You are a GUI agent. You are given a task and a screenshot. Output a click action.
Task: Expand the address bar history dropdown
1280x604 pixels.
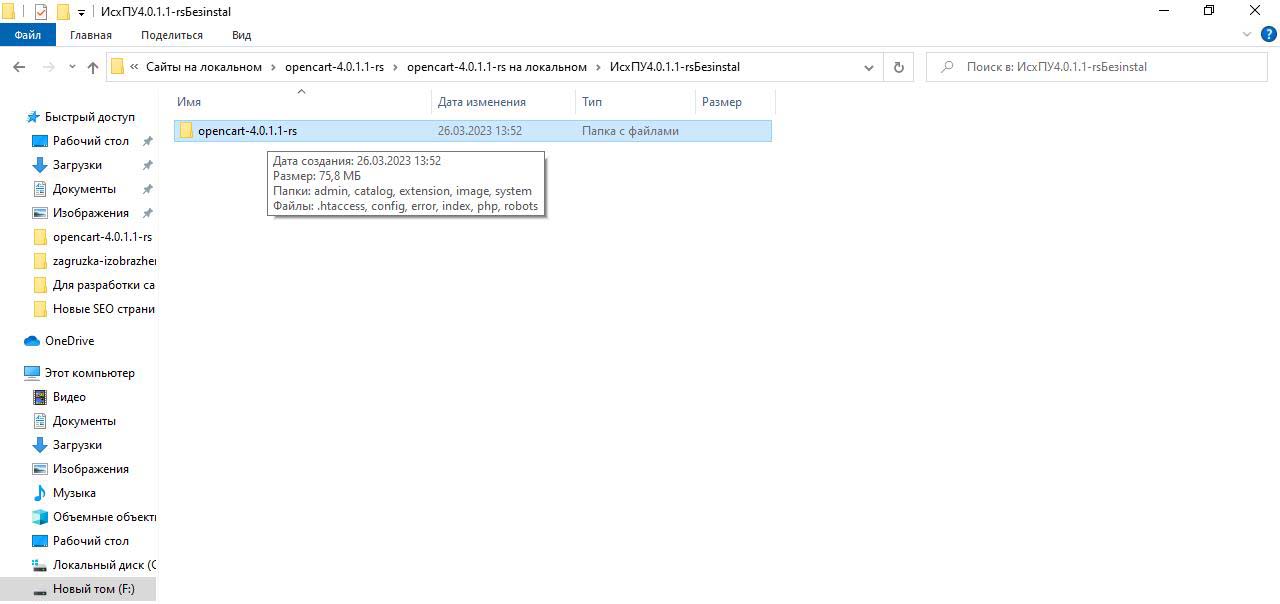point(868,67)
